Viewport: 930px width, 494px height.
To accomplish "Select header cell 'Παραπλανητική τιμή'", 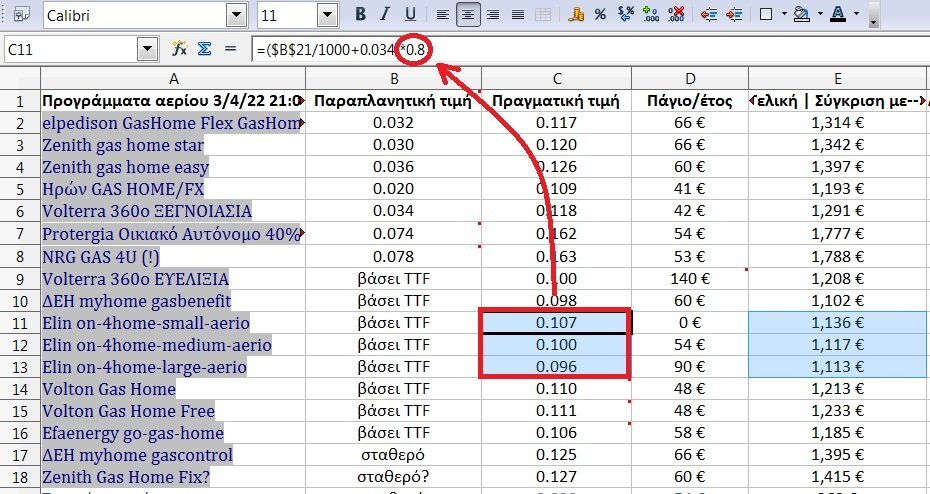I will (x=394, y=101).
